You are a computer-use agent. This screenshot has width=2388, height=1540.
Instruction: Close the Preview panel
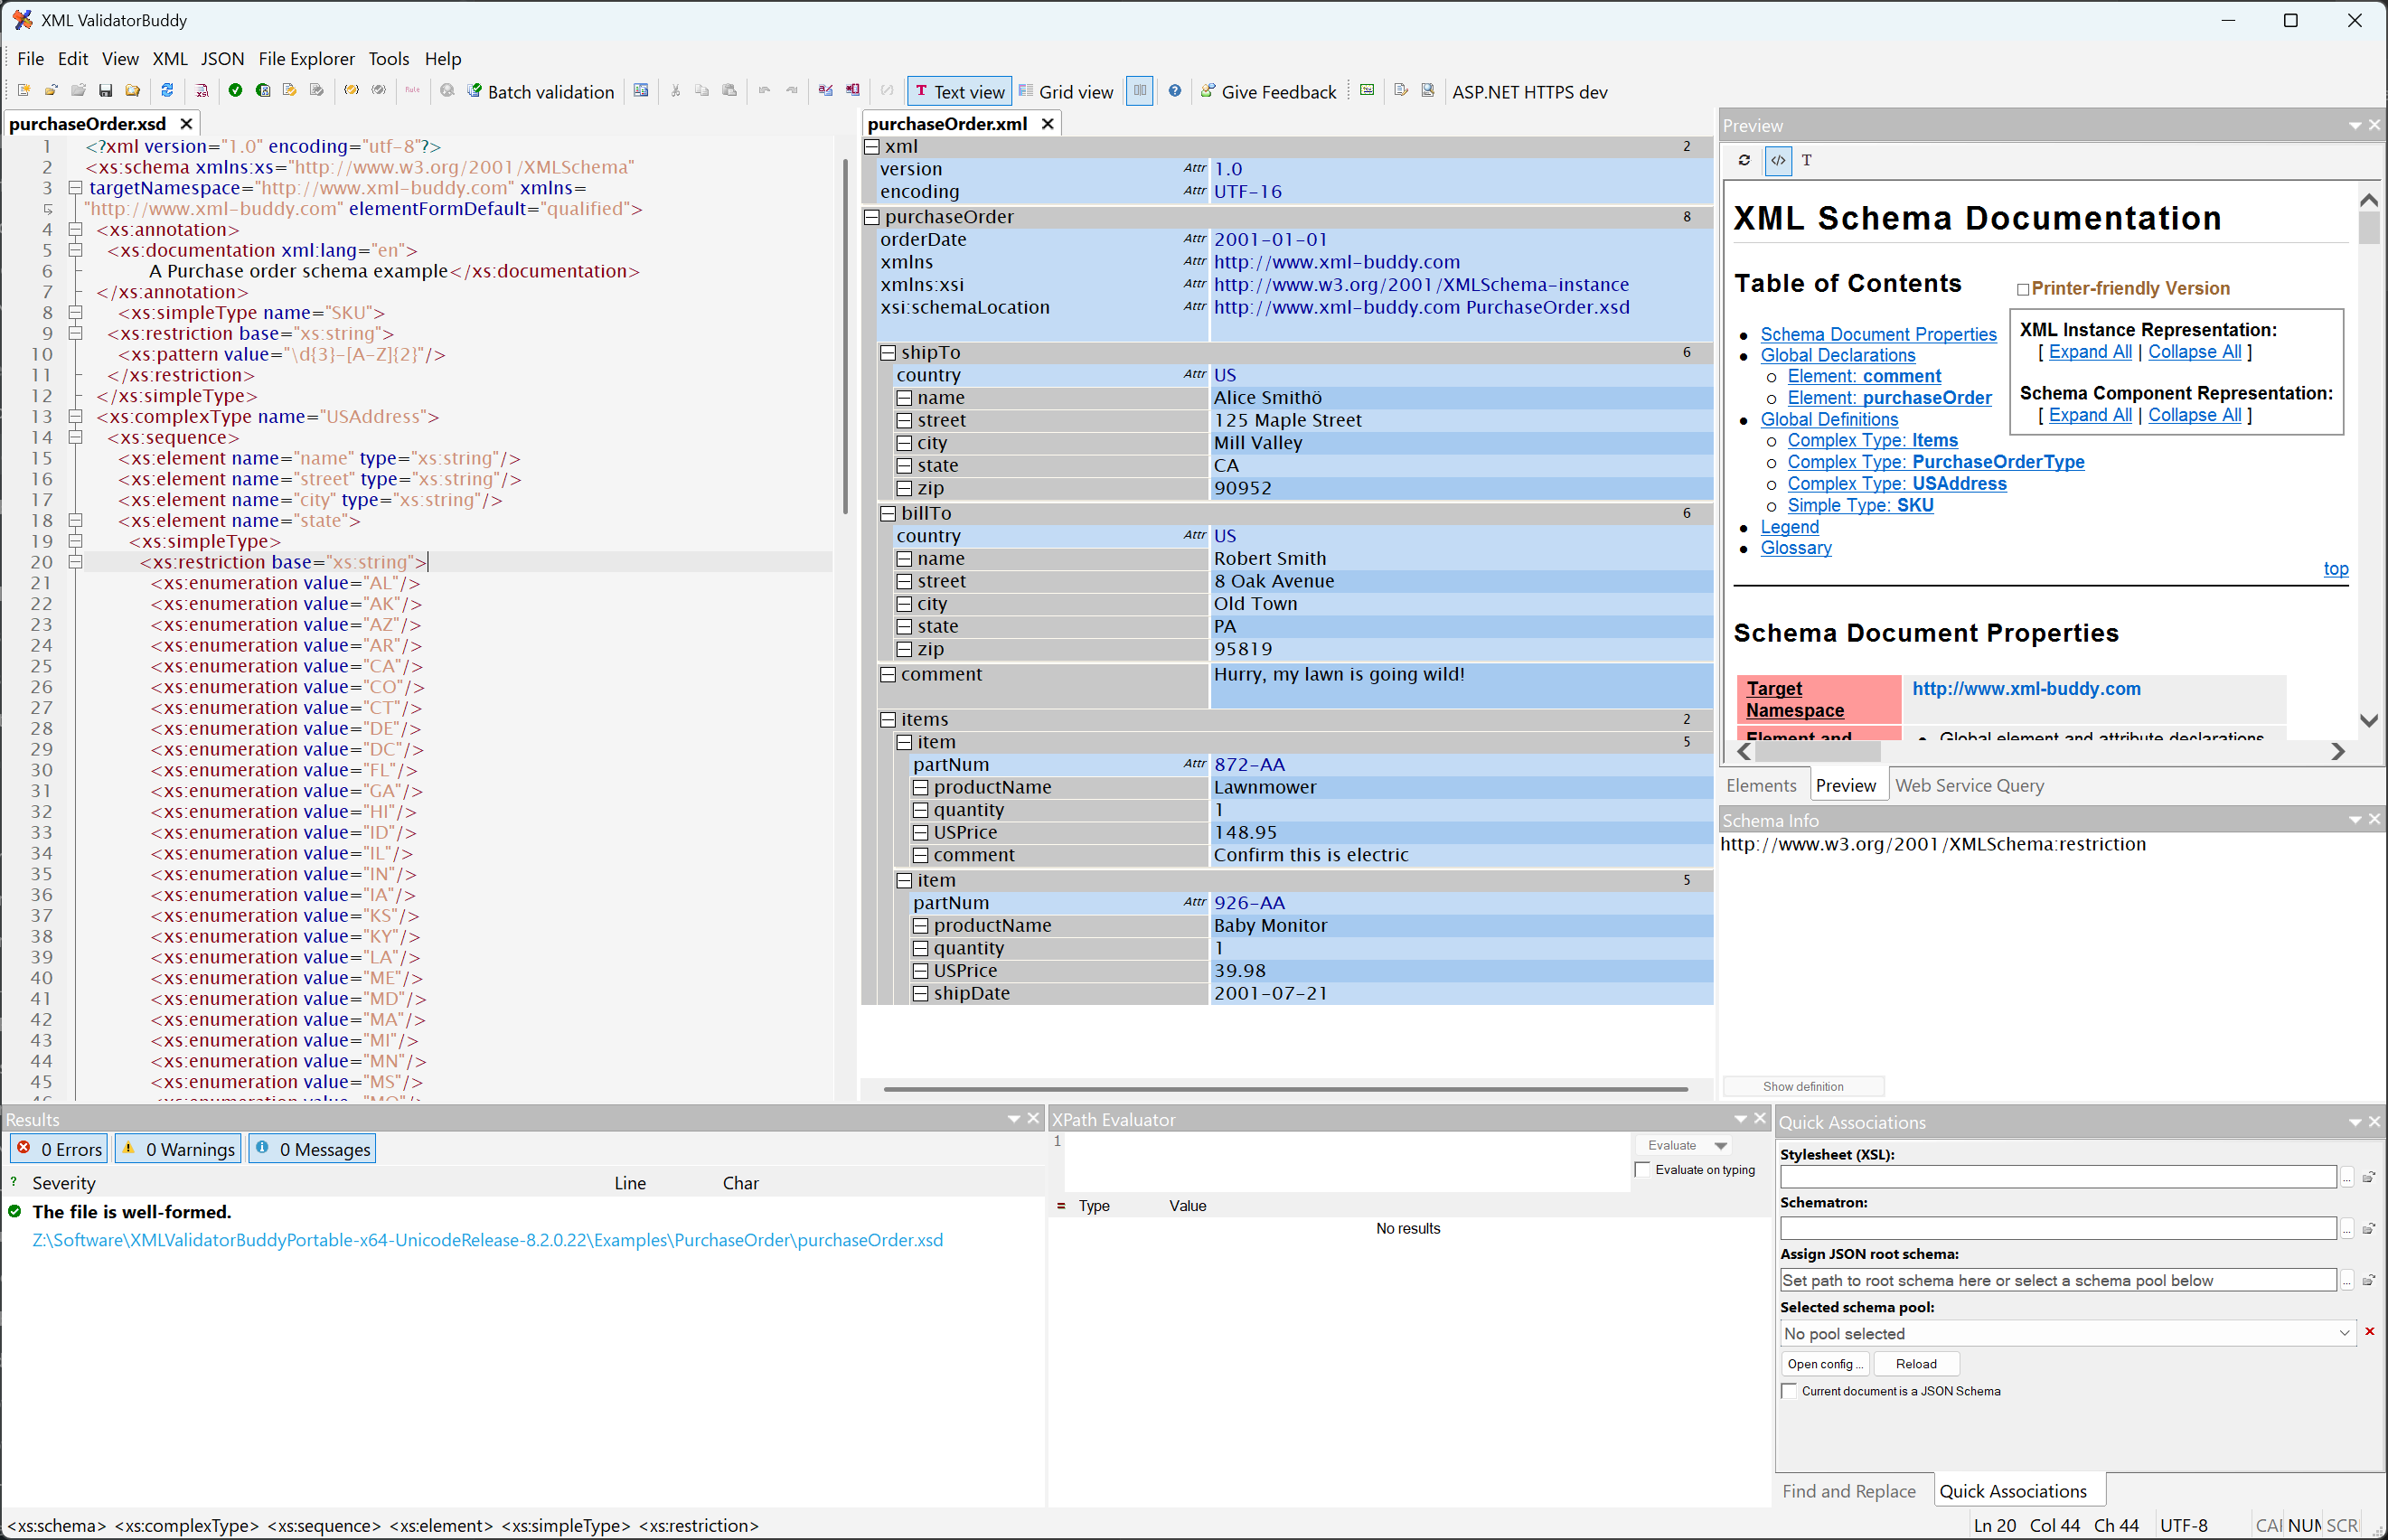click(x=2374, y=125)
